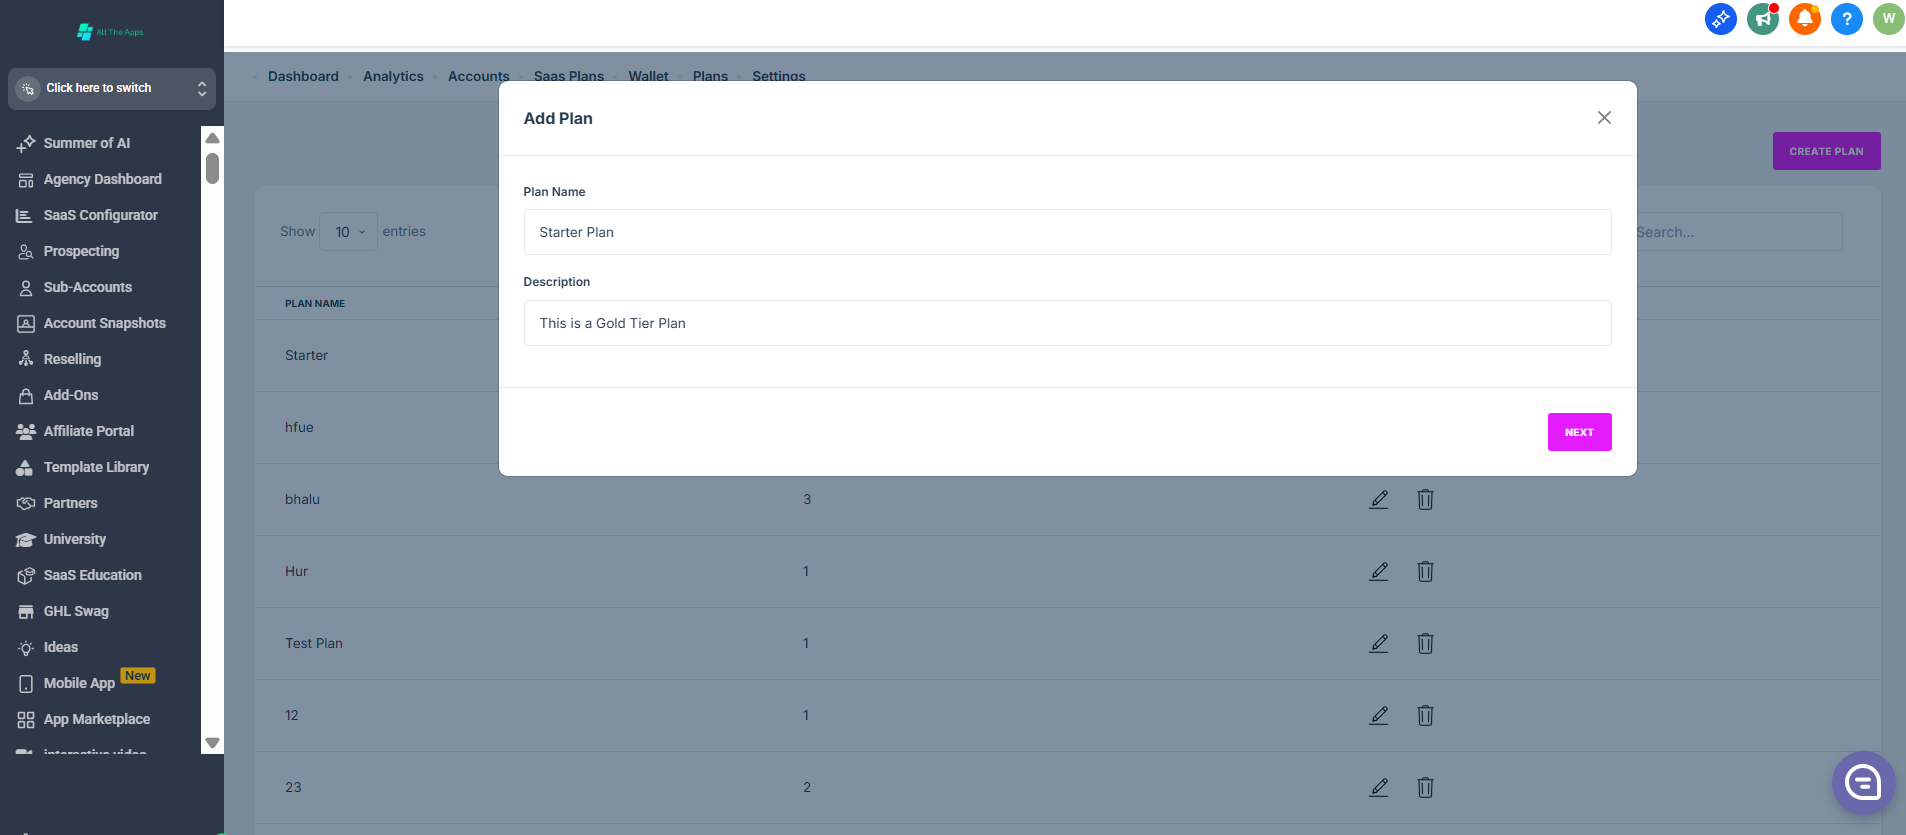The width and height of the screenshot is (1906, 835).
Task: Open the Accounts tab
Action: 478,76
